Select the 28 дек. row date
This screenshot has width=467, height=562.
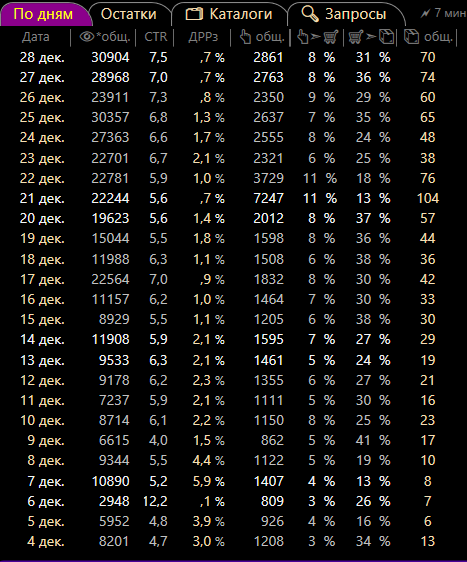pyautogui.click(x=42, y=57)
